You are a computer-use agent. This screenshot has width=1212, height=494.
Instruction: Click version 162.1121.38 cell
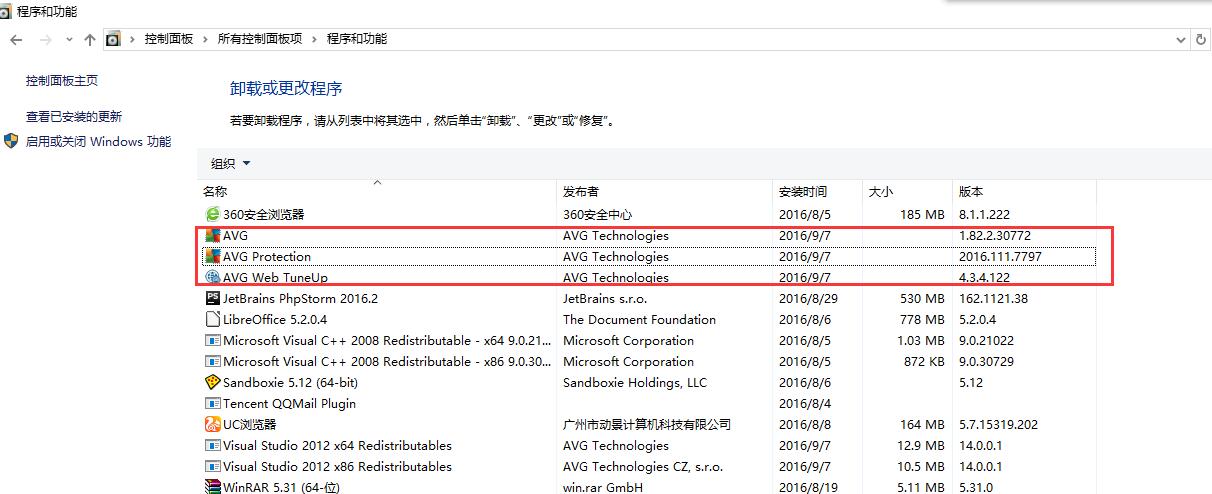(x=993, y=299)
